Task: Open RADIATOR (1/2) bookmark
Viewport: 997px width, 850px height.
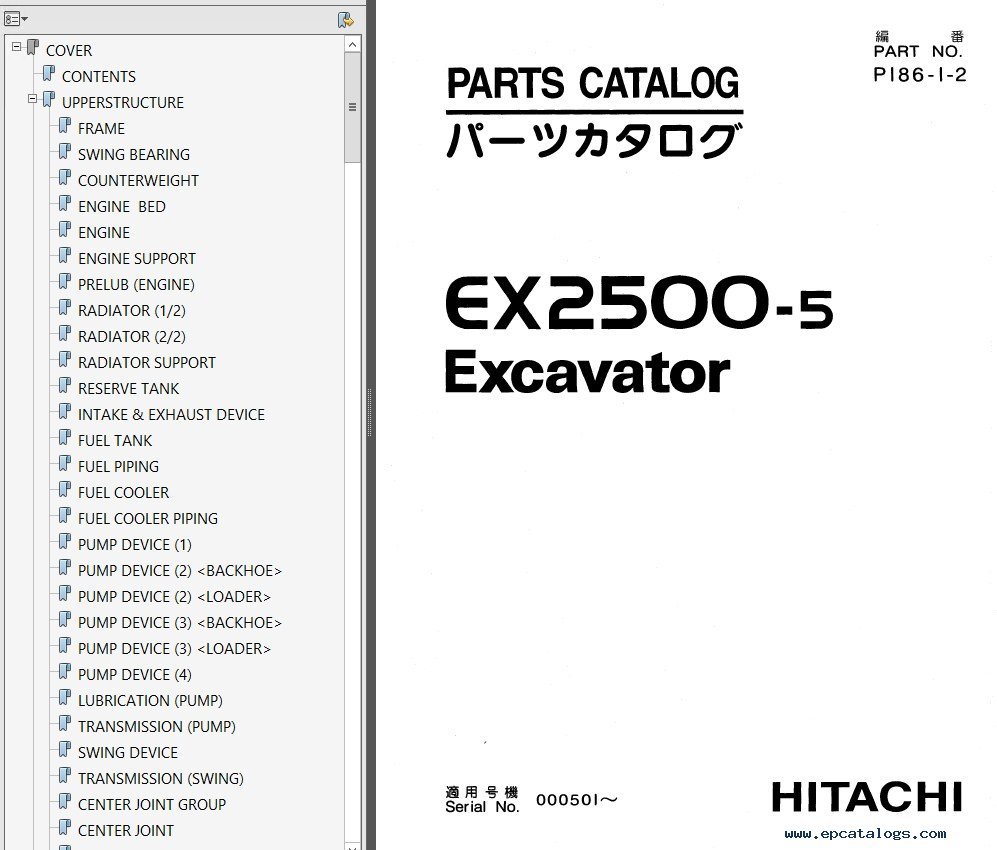Action: point(132,311)
